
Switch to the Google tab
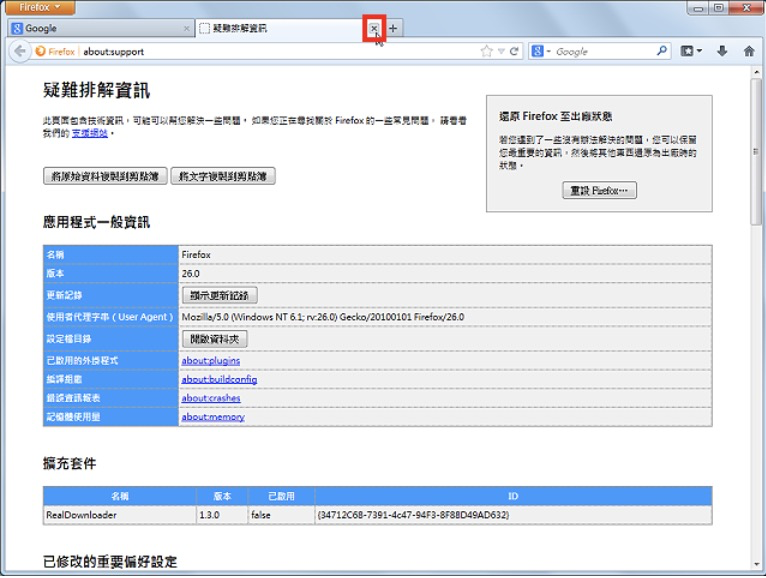(100, 28)
